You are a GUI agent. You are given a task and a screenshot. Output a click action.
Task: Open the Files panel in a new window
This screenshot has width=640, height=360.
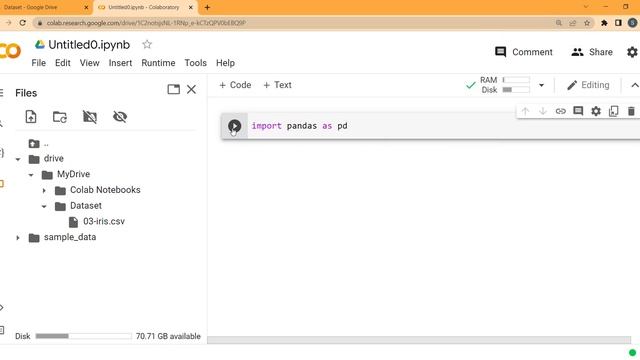[x=173, y=89]
